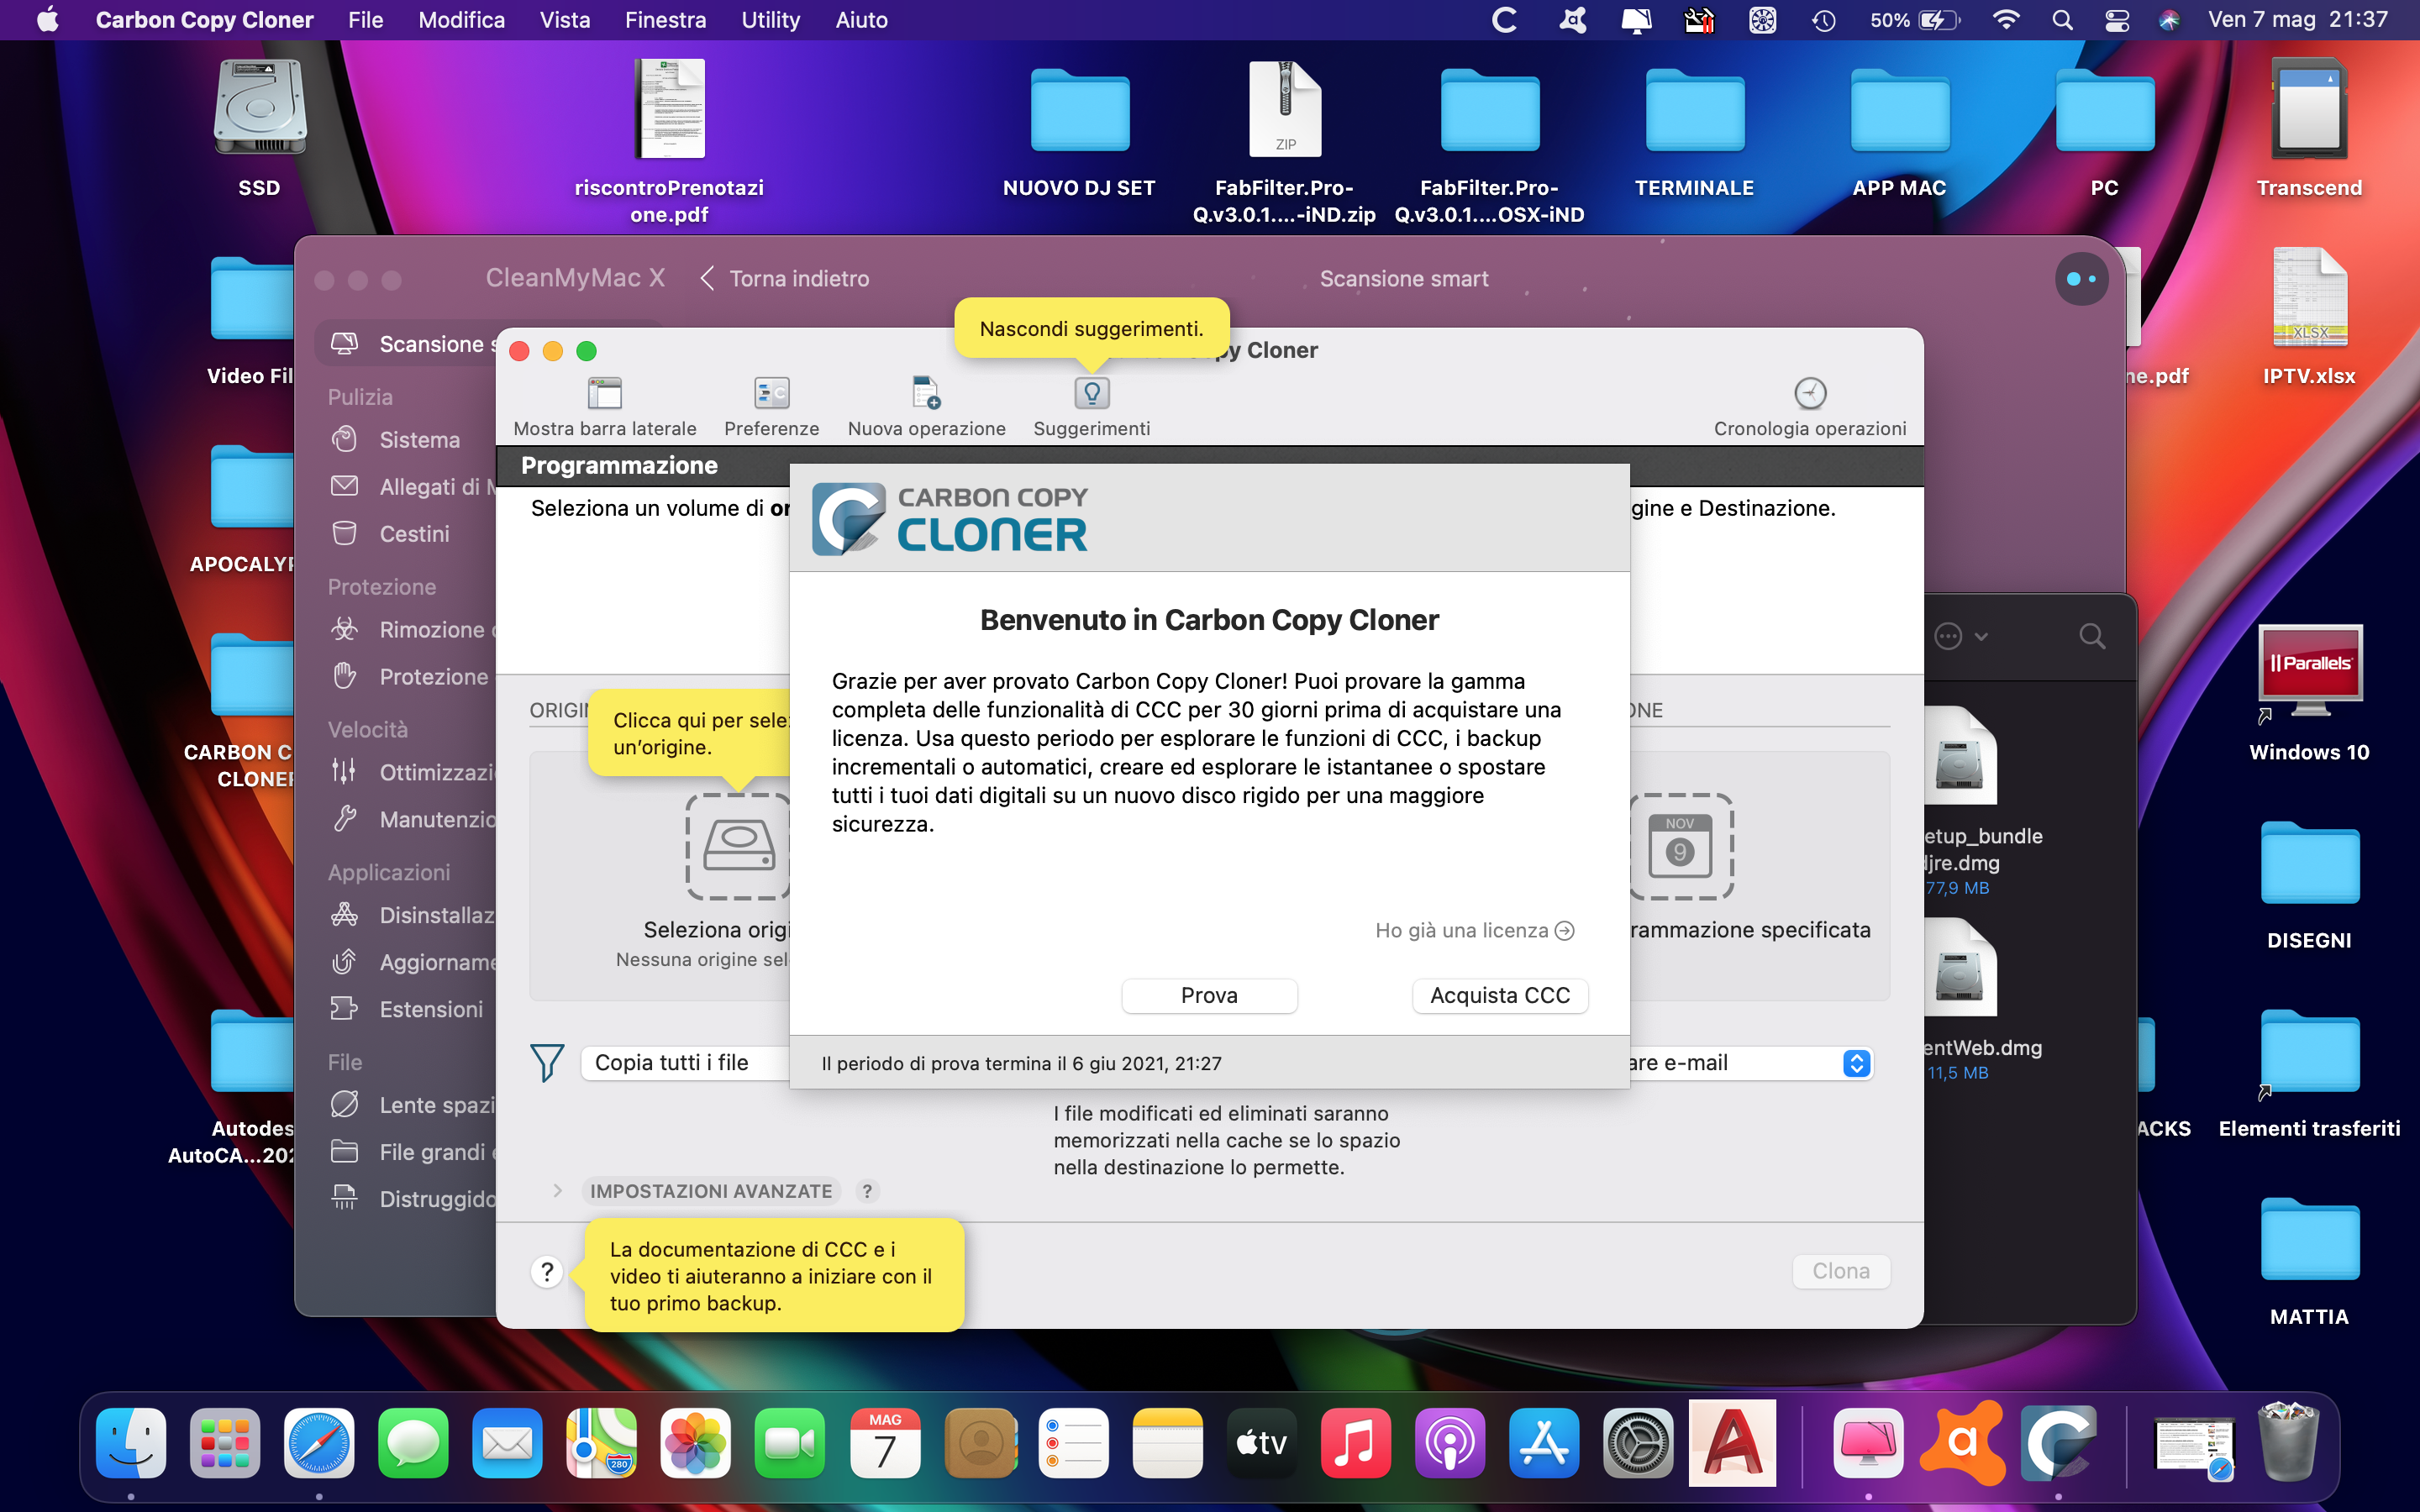Click the Prova button
This screenshot has width=2420, height=1512.
(1209, 996)
